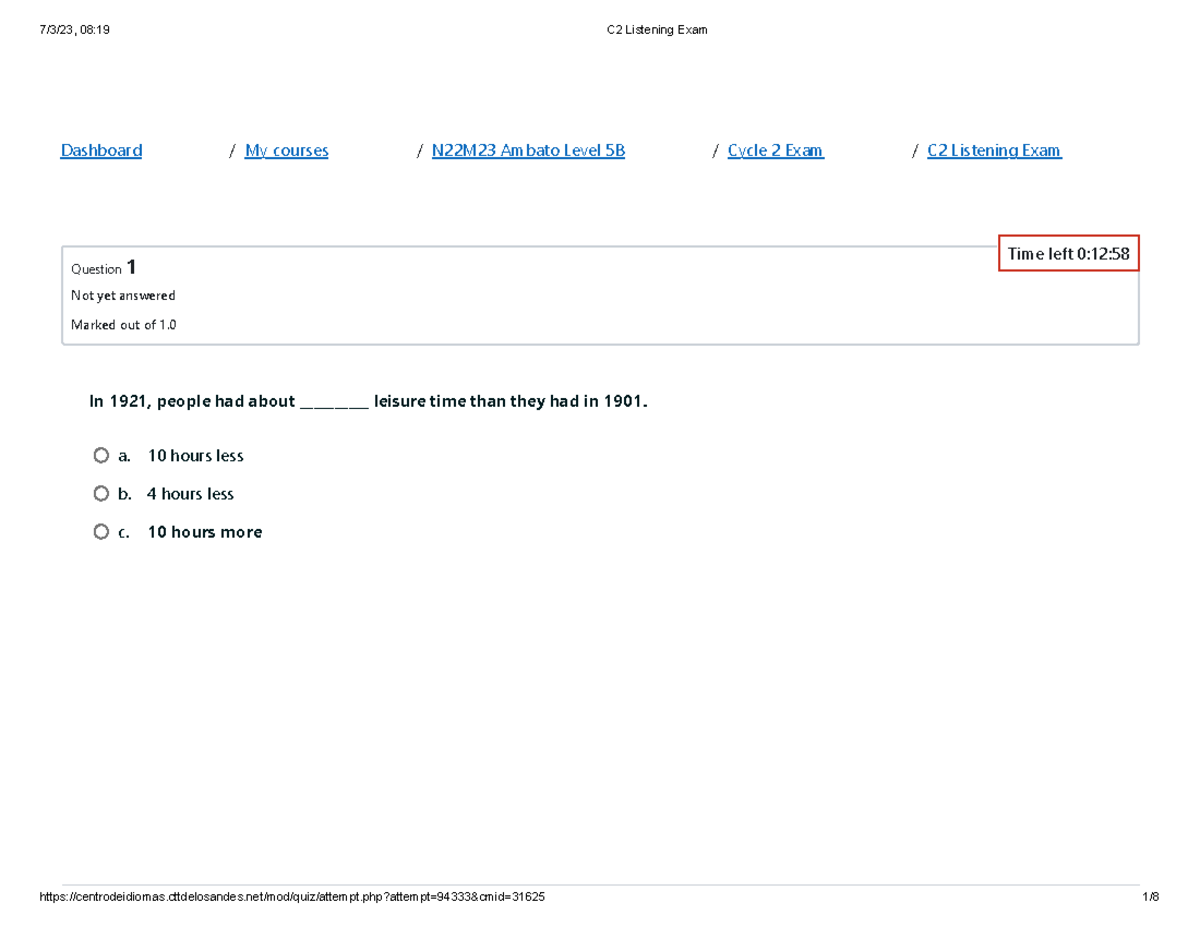Open the Dashboard breadcrumb link
This screenshot has height=927, width=1200.
point(101,151)
